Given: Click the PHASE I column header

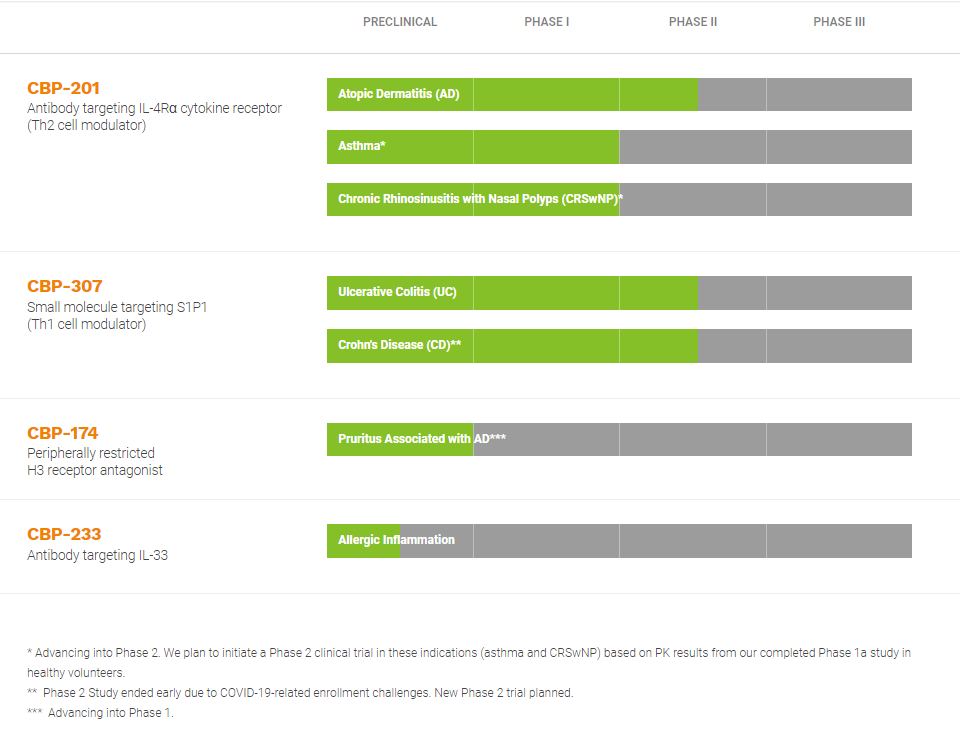Looking at the screenshot, I should pyautogui.click(x=547, y=22).
